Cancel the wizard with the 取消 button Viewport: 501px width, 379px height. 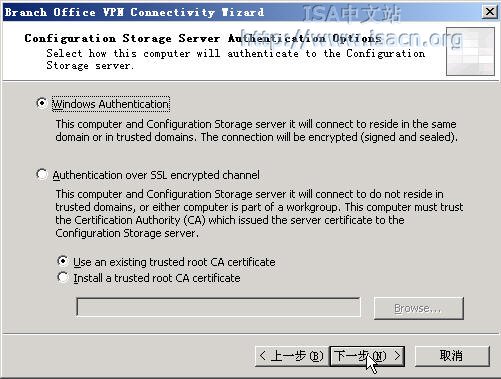[x=452, y=356]
